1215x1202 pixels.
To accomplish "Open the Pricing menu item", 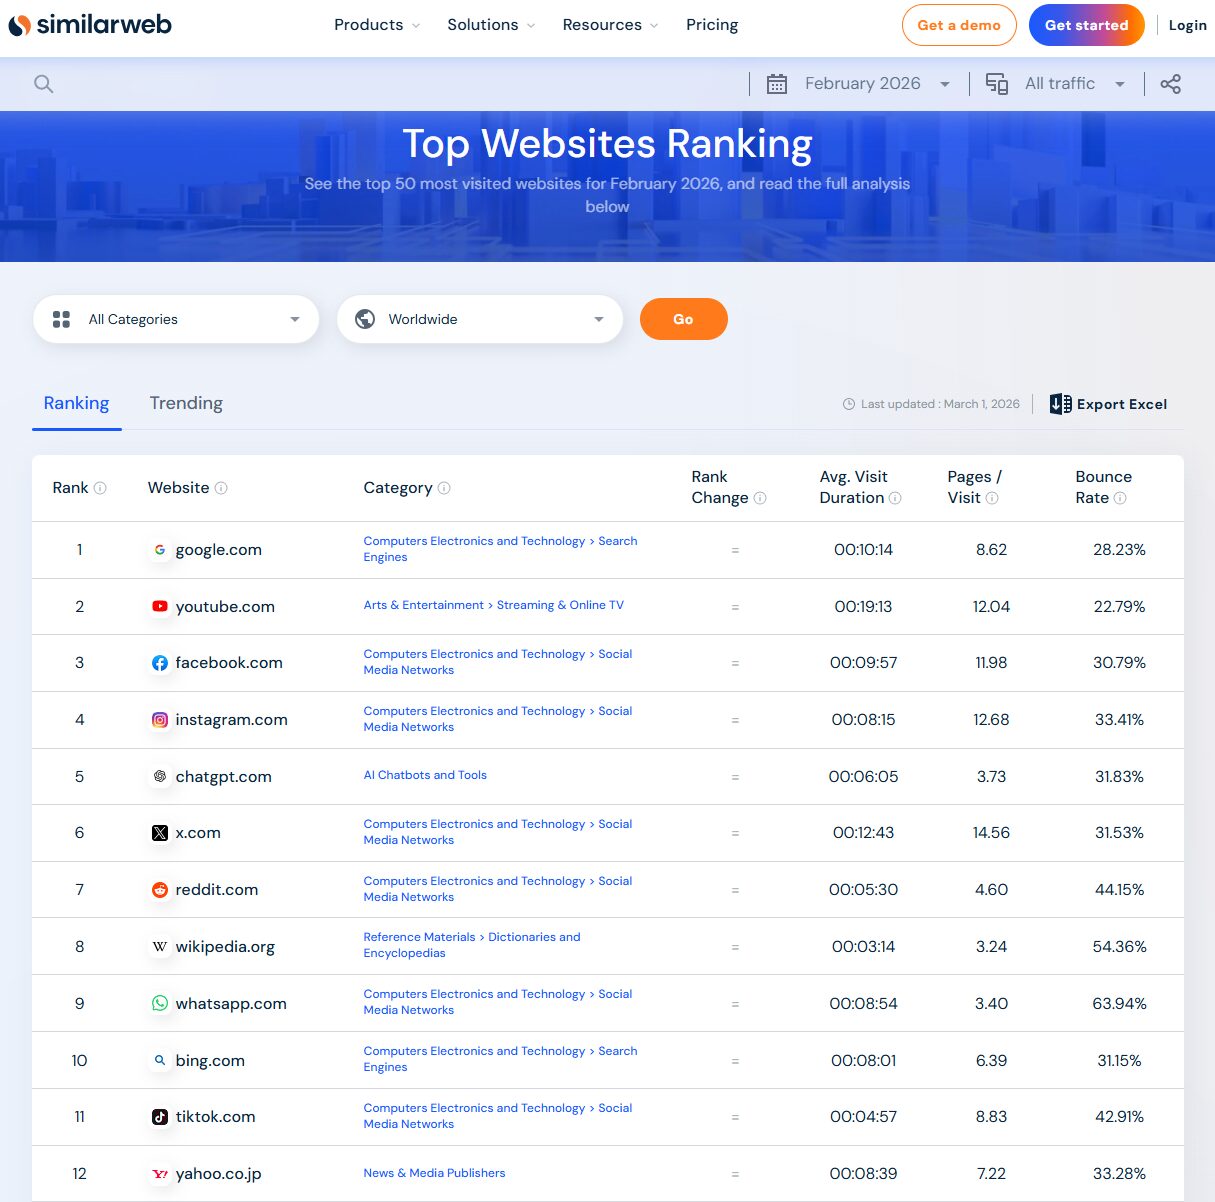I will point(712,24).
